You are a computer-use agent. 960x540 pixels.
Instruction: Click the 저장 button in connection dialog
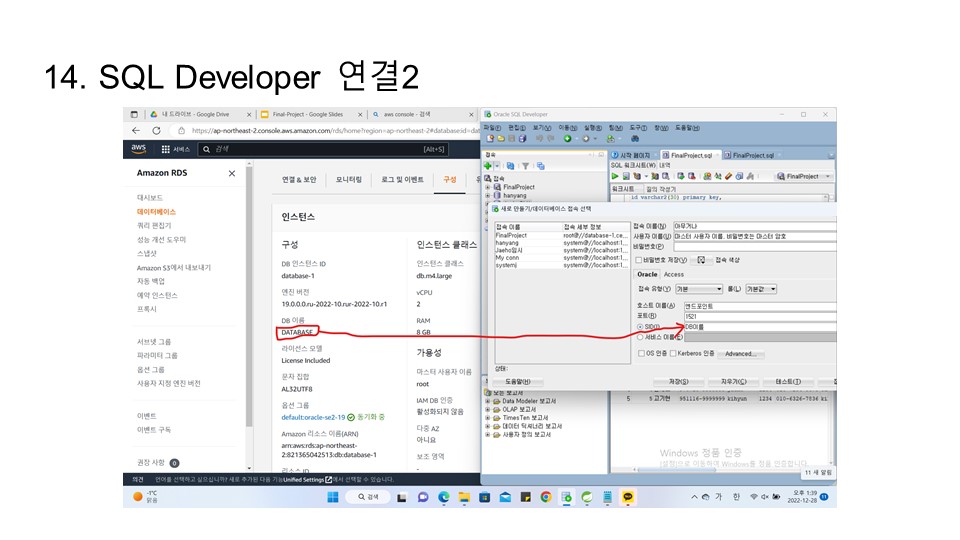point(678,381)
